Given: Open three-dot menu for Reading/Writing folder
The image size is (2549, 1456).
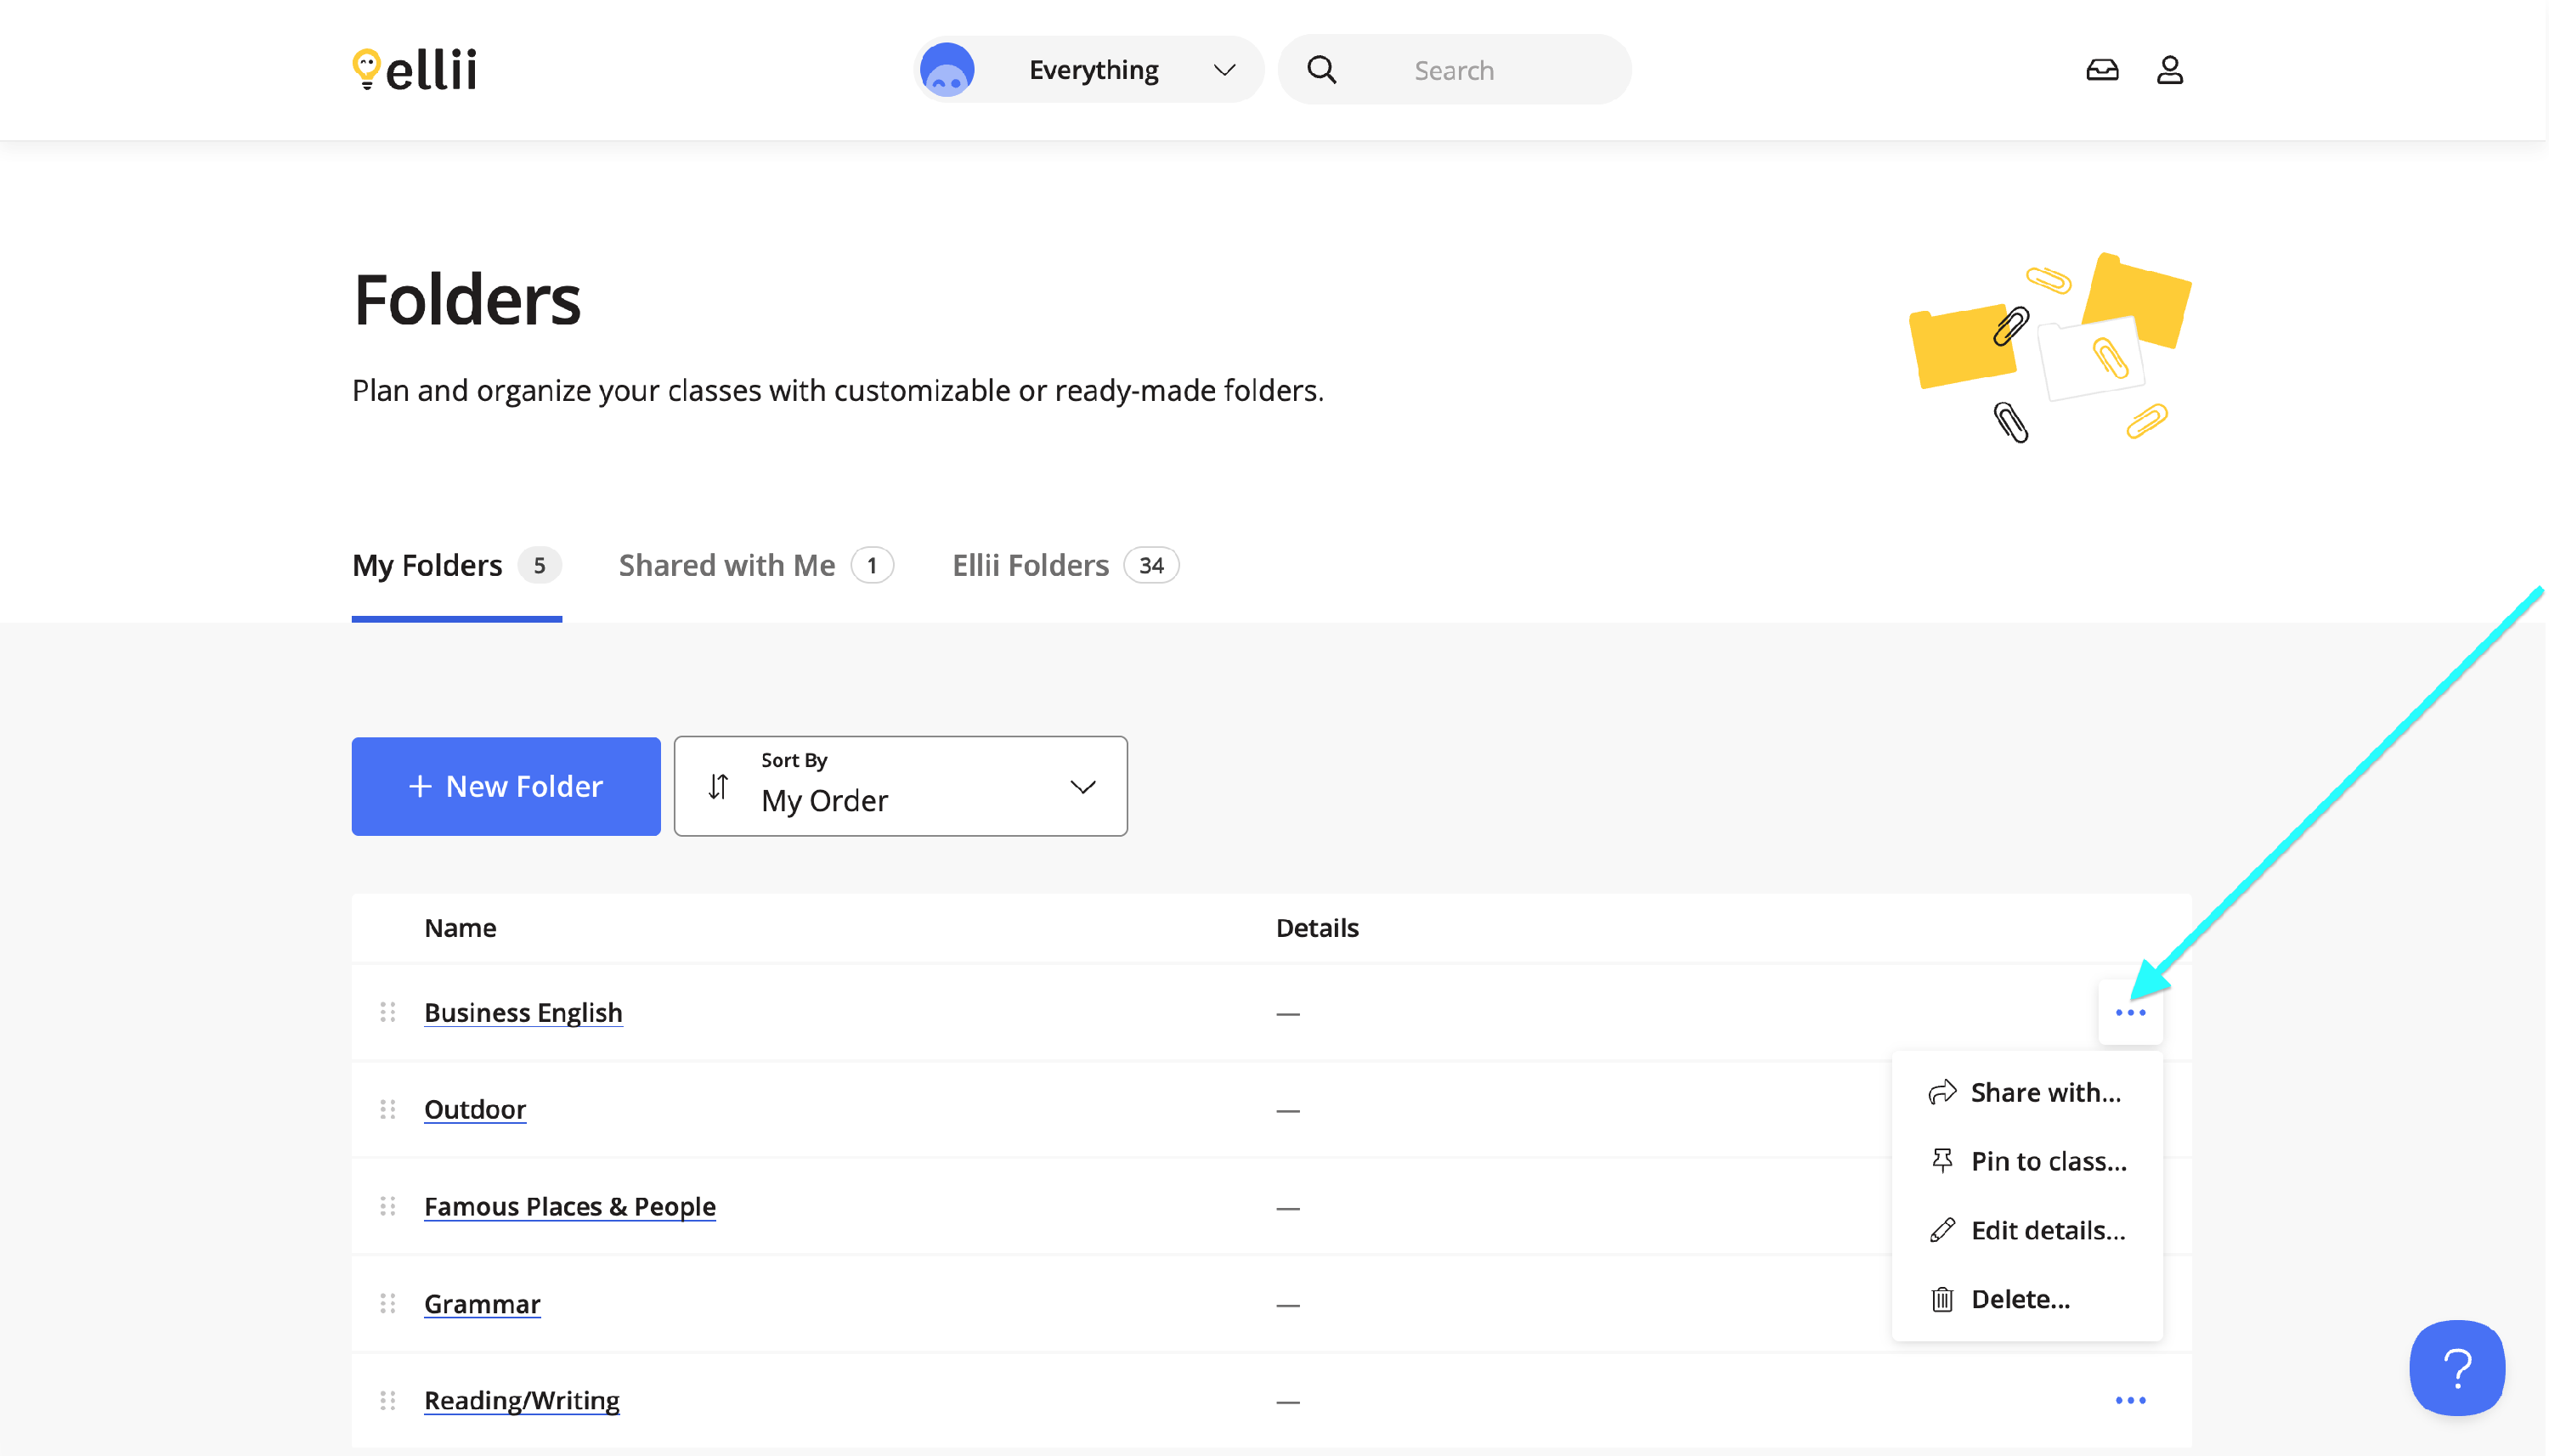Looking at the screenshot, I should 2129,1399.
